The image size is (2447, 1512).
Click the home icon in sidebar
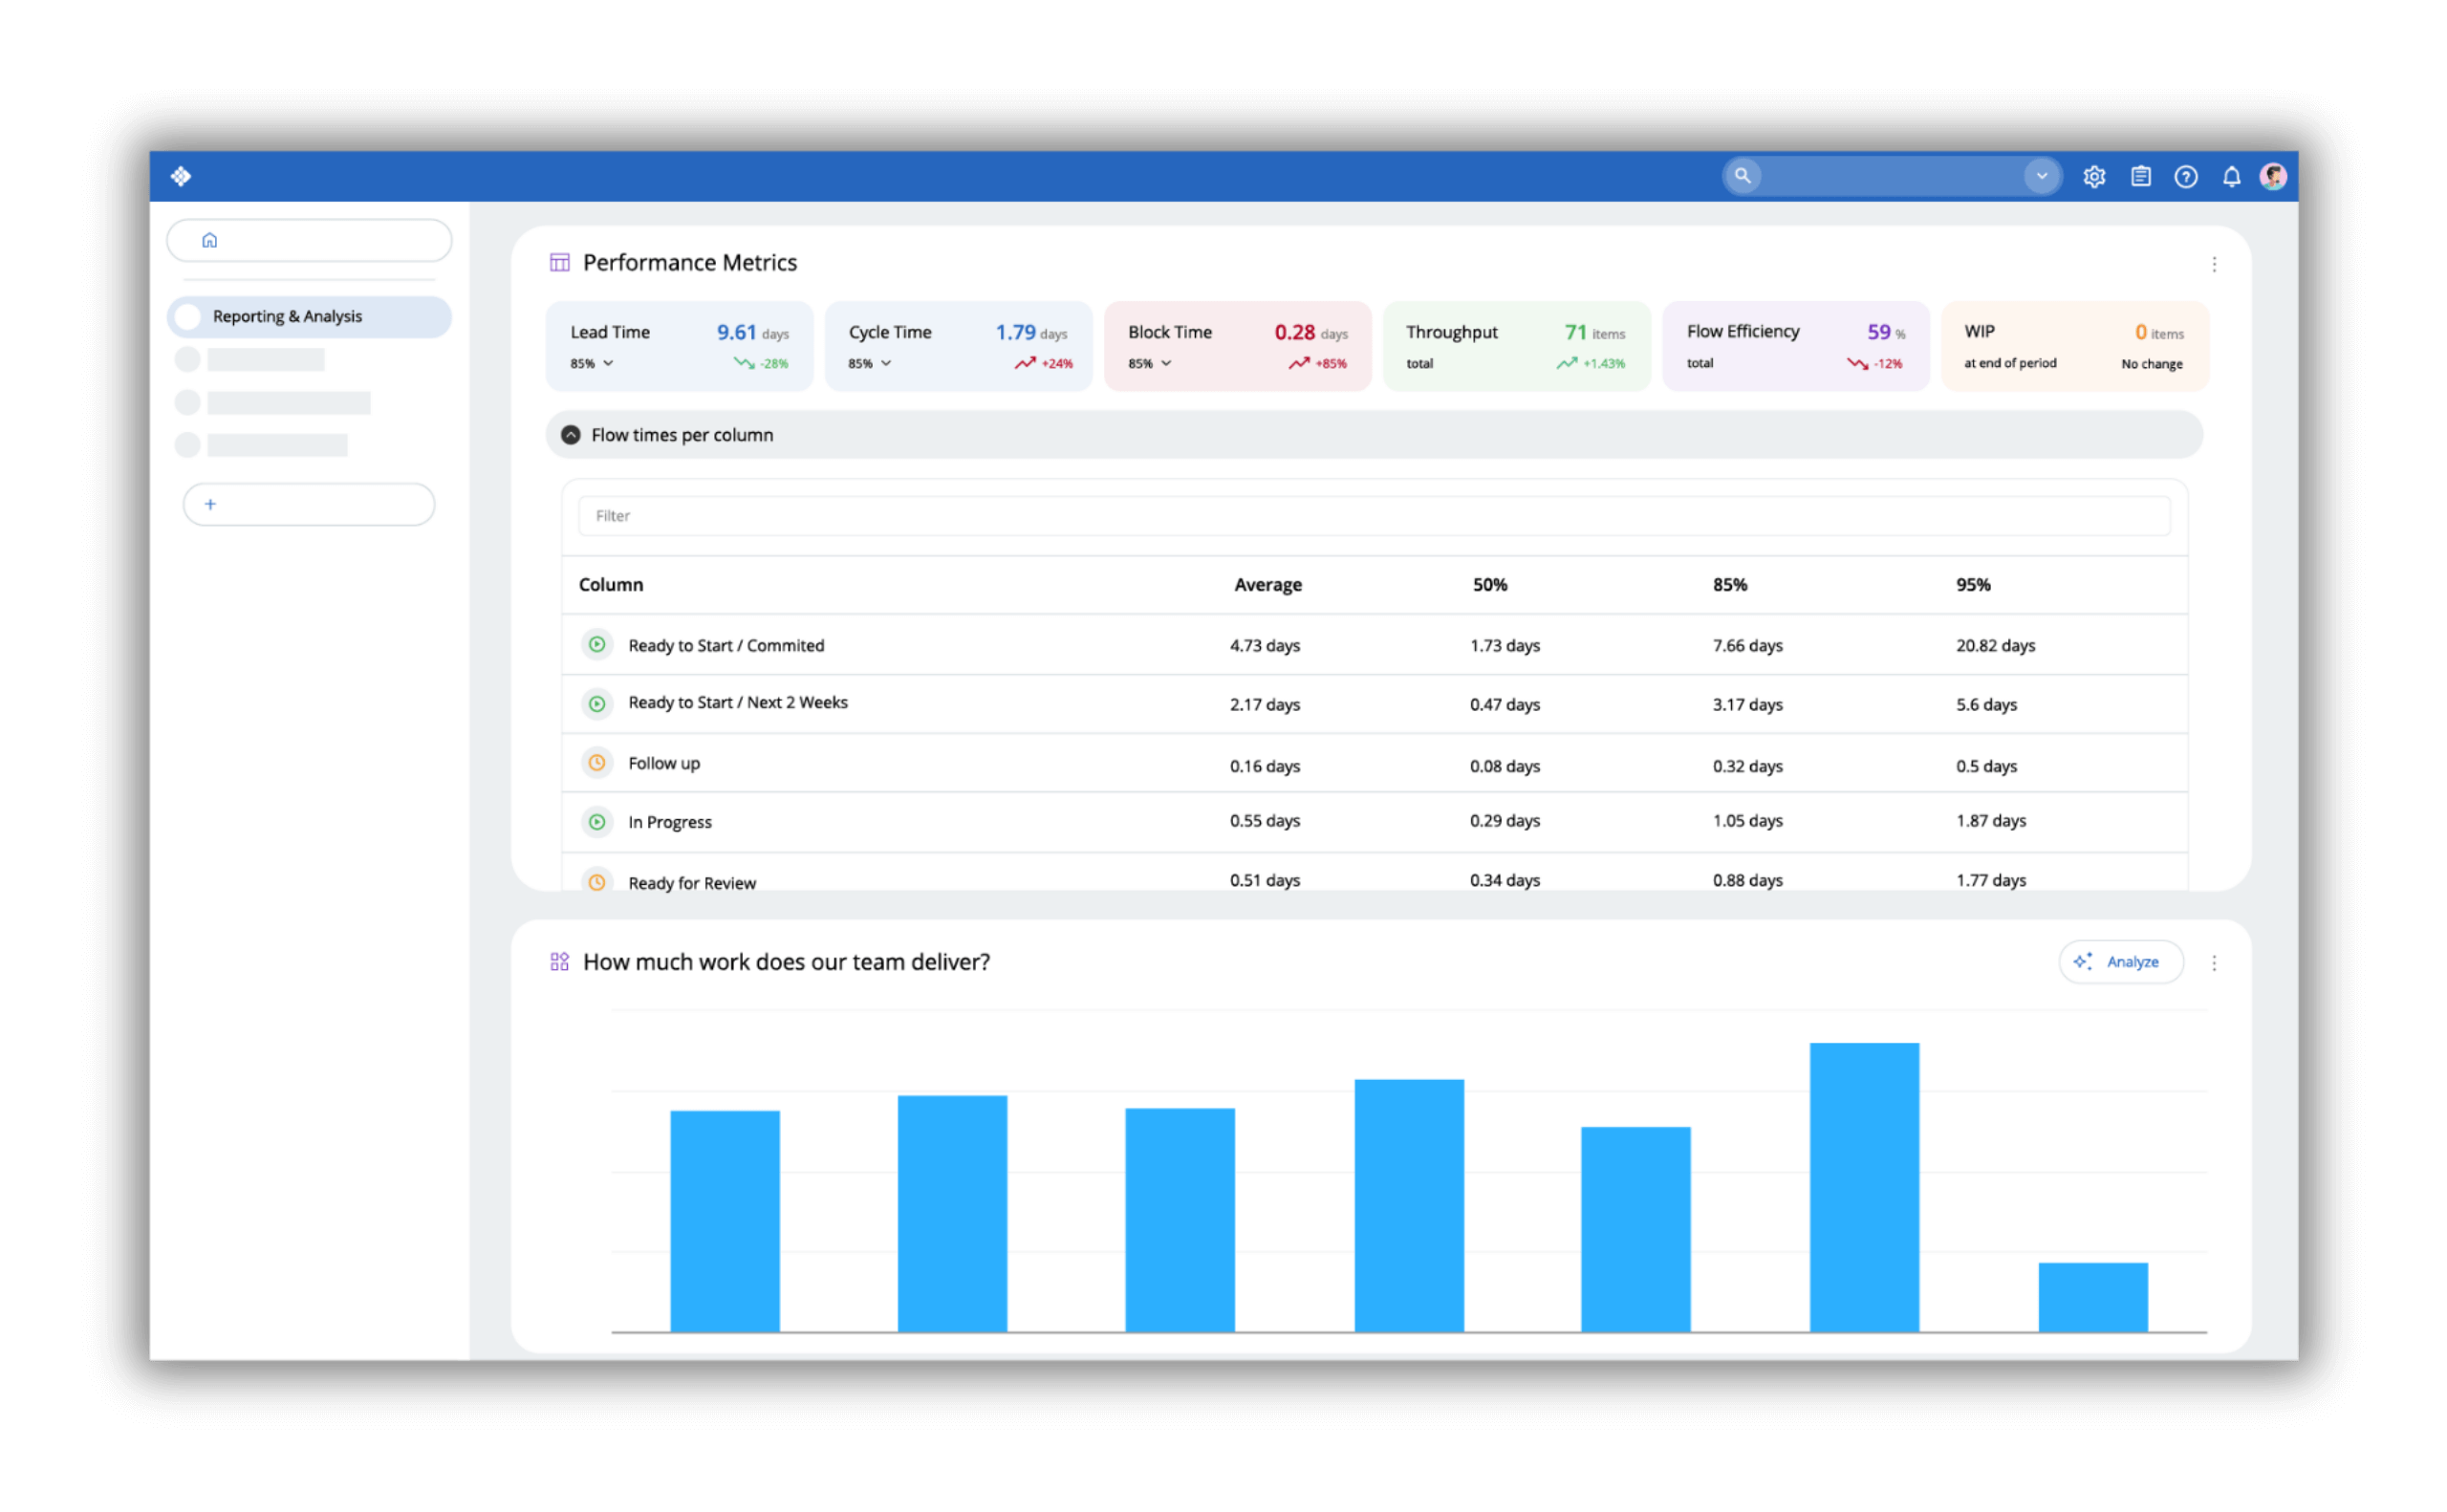pos(210,240)
